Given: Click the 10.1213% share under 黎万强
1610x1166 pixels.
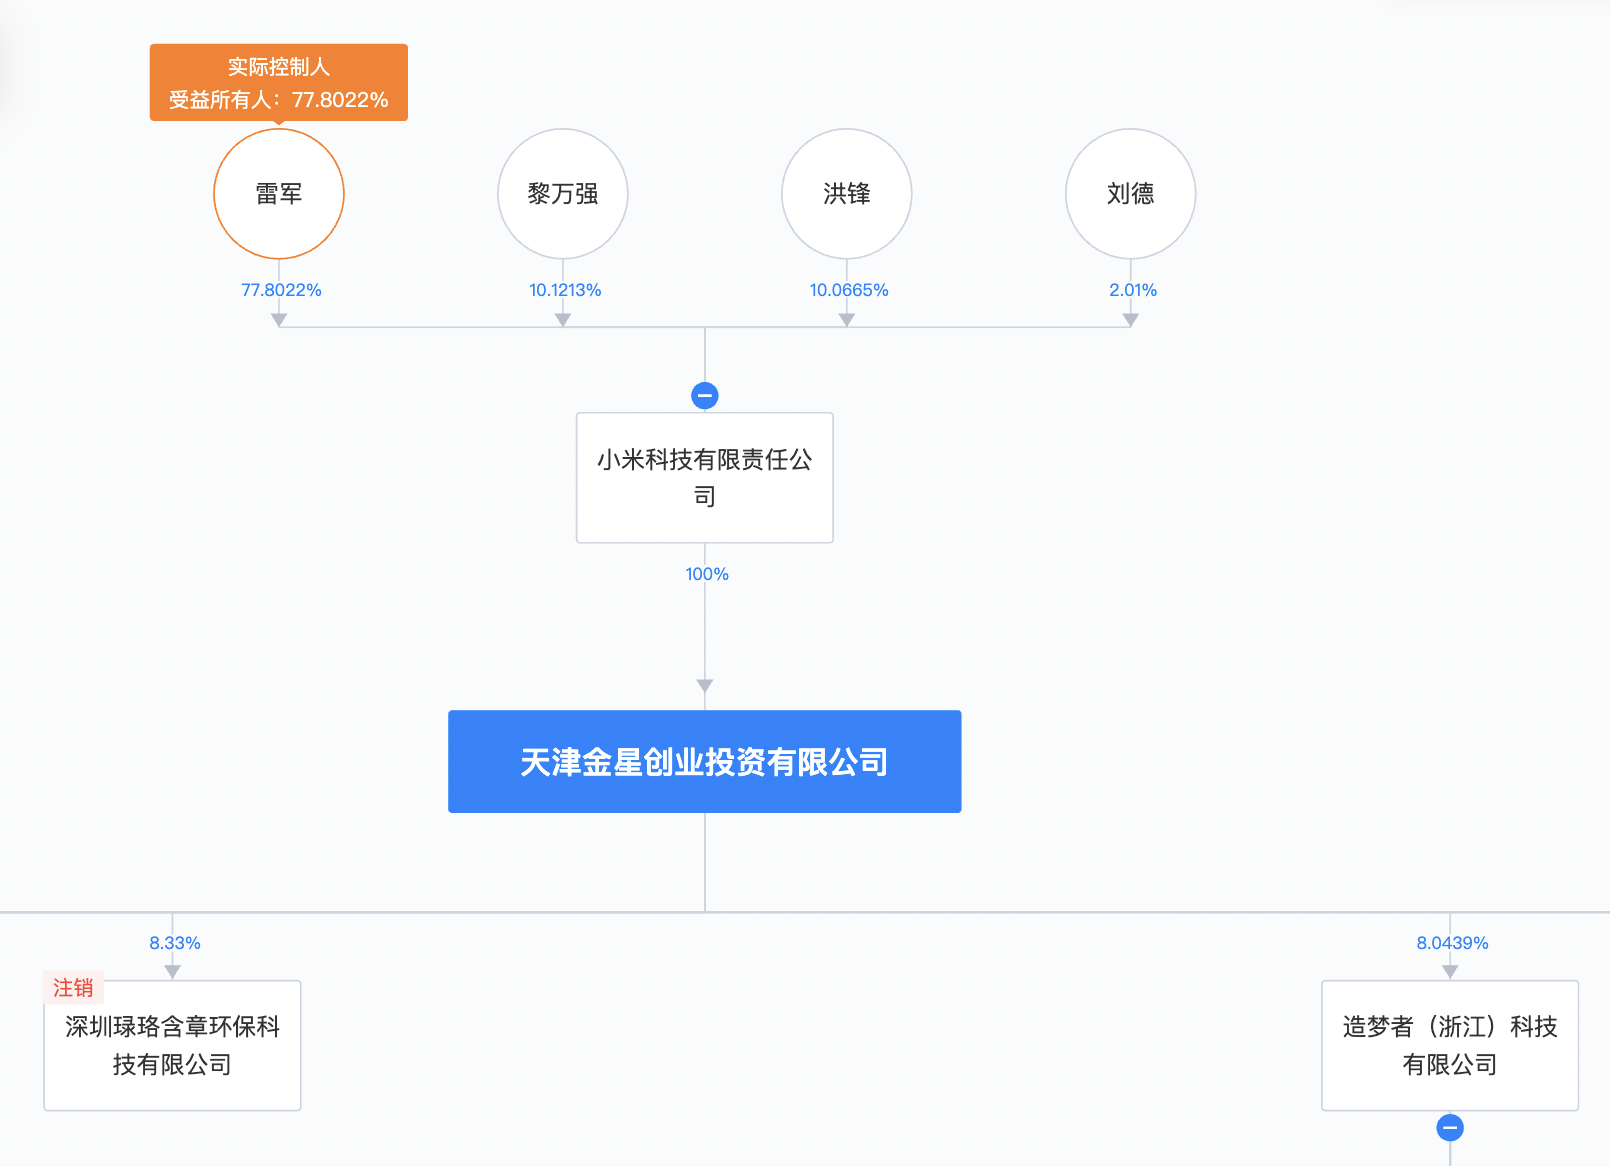Looking at the screenshot, I should (565, 290).
